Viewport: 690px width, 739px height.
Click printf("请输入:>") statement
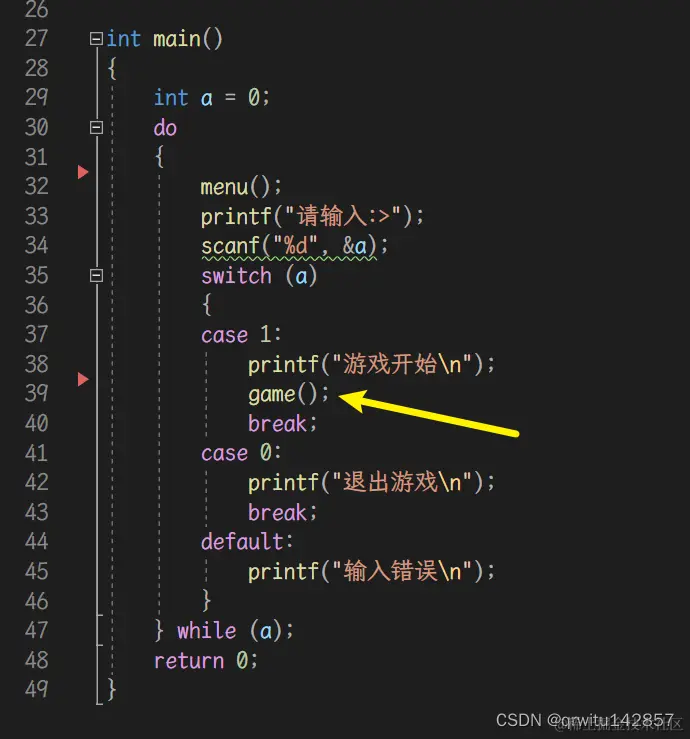coord(312,216)
